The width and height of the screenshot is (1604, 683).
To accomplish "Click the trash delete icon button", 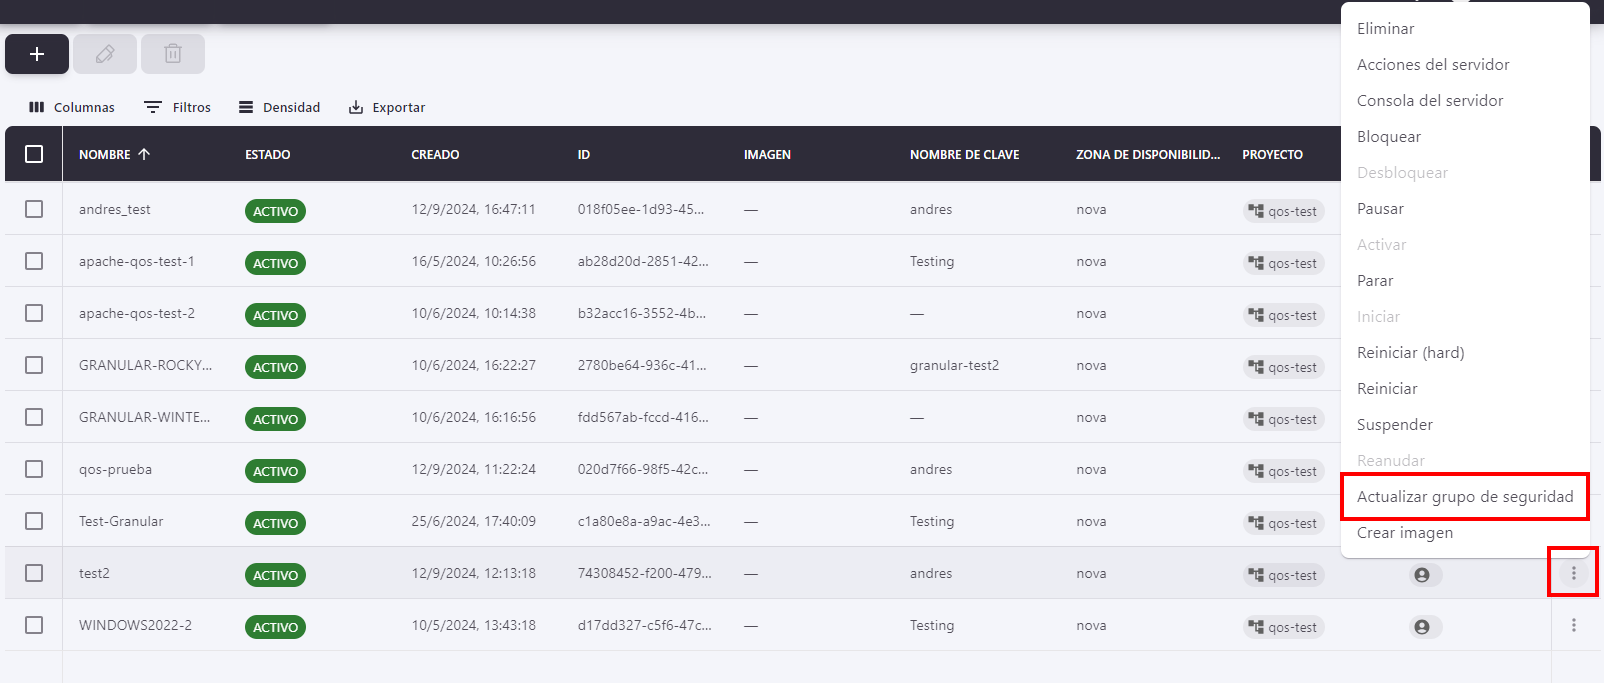I will [173, 54].
